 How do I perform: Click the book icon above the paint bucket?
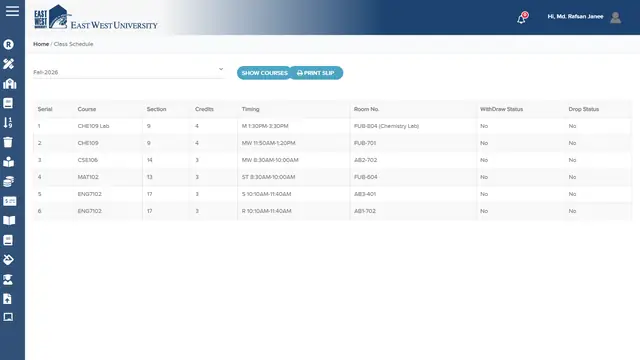point(8,240)
